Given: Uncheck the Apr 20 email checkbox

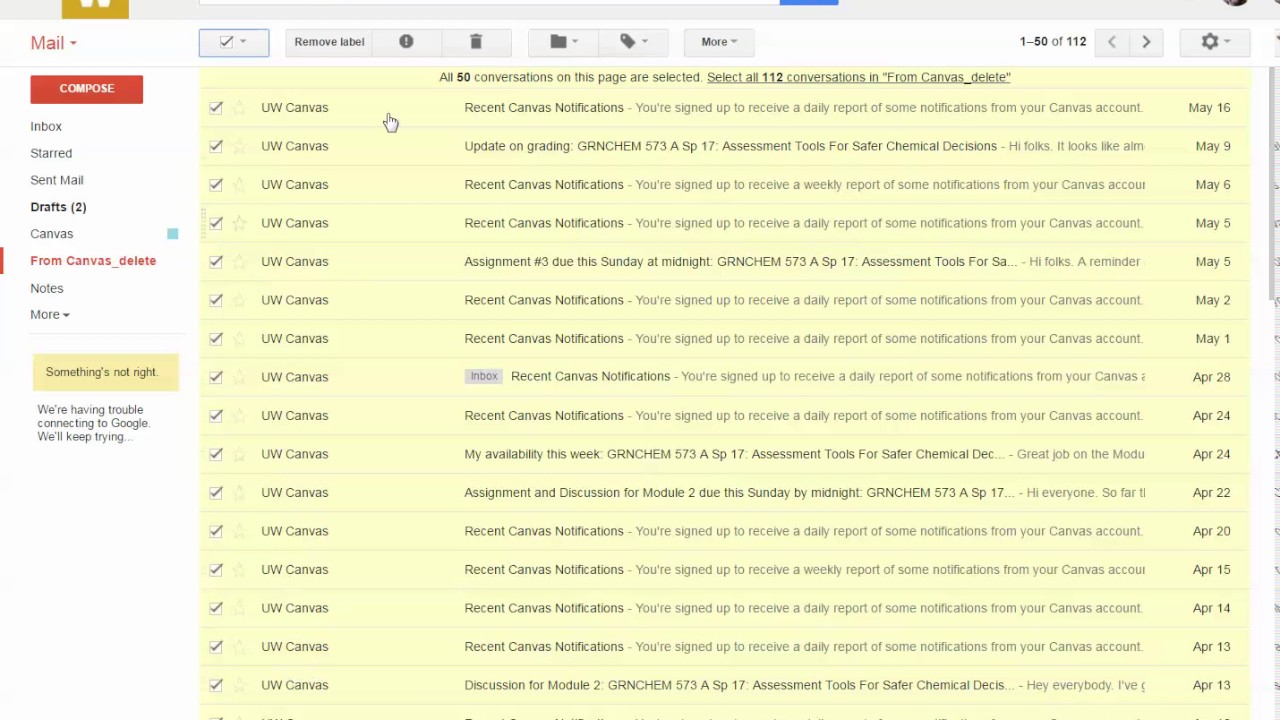Looking at the screenshot, I should 216,531.
